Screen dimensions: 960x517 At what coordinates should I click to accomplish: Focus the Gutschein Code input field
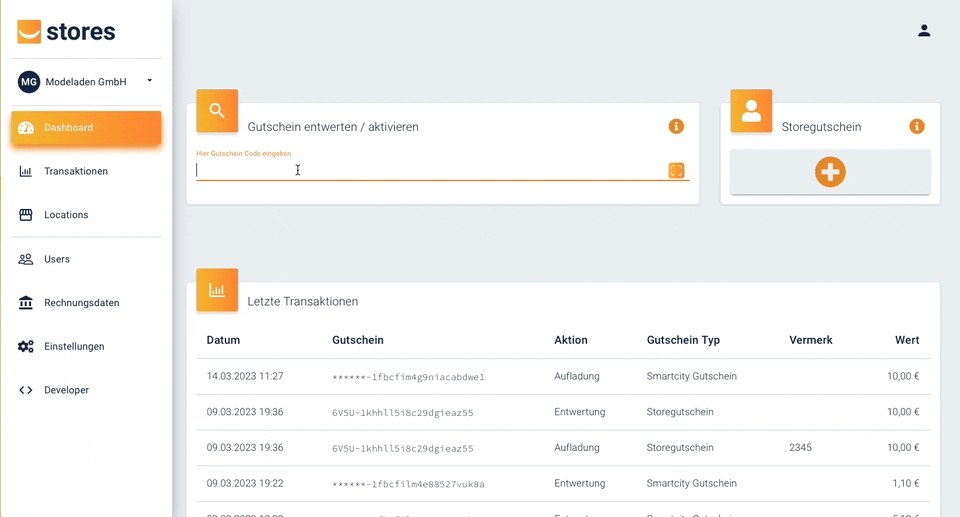point(430,170)
